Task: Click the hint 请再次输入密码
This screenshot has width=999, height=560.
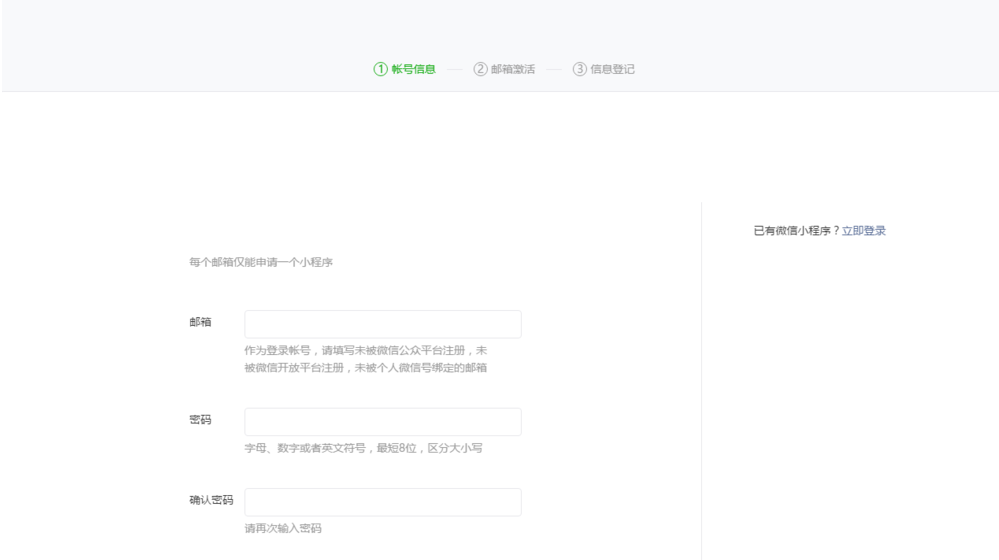Action: point(283,528)
